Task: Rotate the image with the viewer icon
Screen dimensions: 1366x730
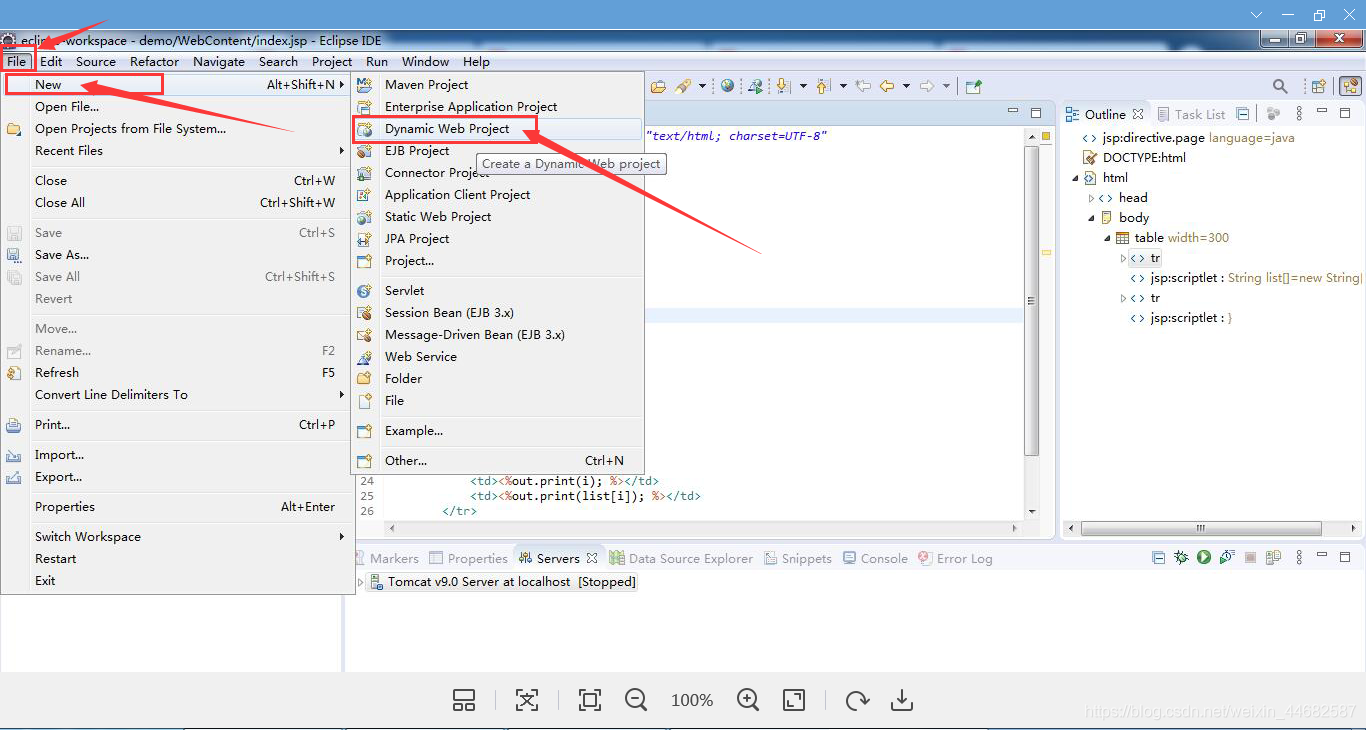Action: coord(857,700)
